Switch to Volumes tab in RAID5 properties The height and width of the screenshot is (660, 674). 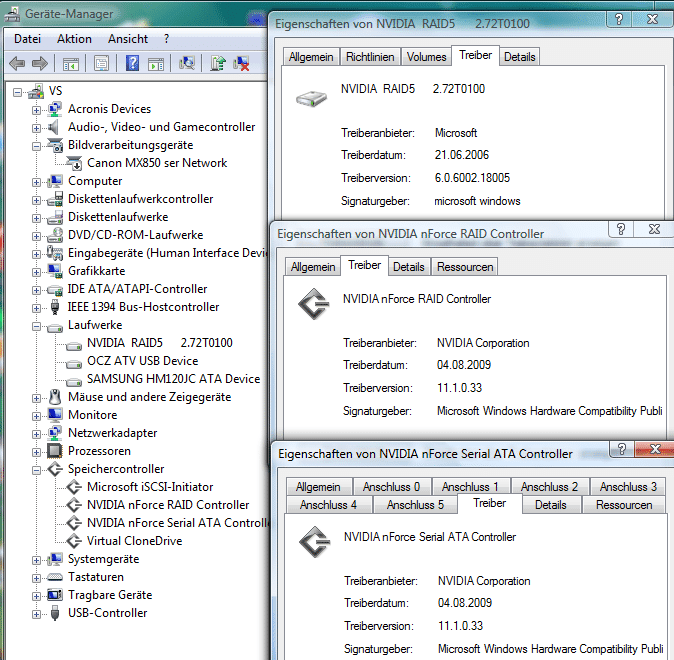[426, 57]
